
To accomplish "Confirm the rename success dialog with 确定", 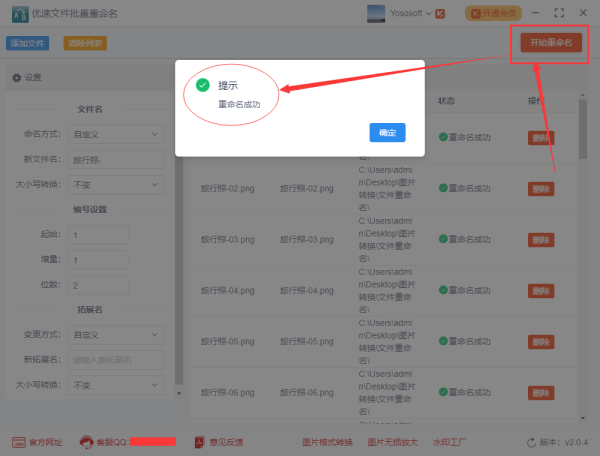I will [387, 132].
